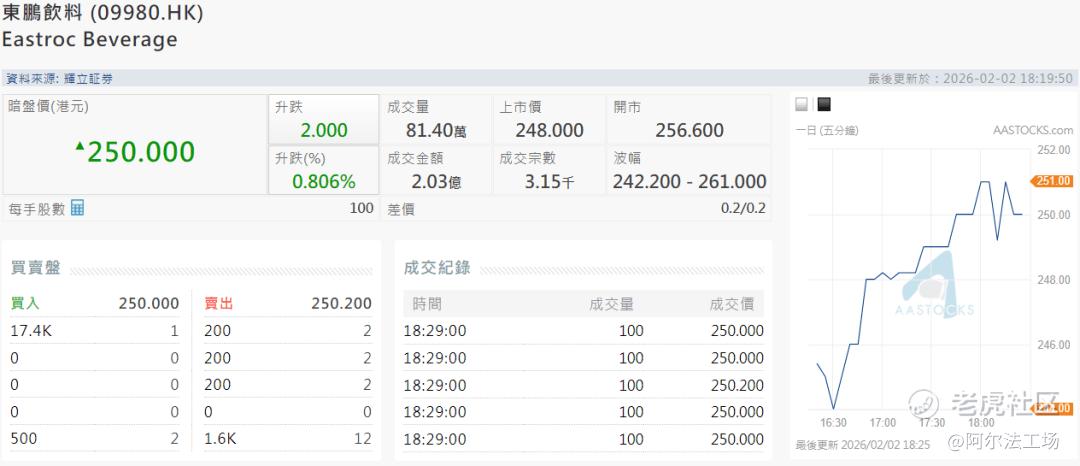The height and width of the screenshot is (466, 1080).
Task: Click the price line chart
Action: point(920,280)
